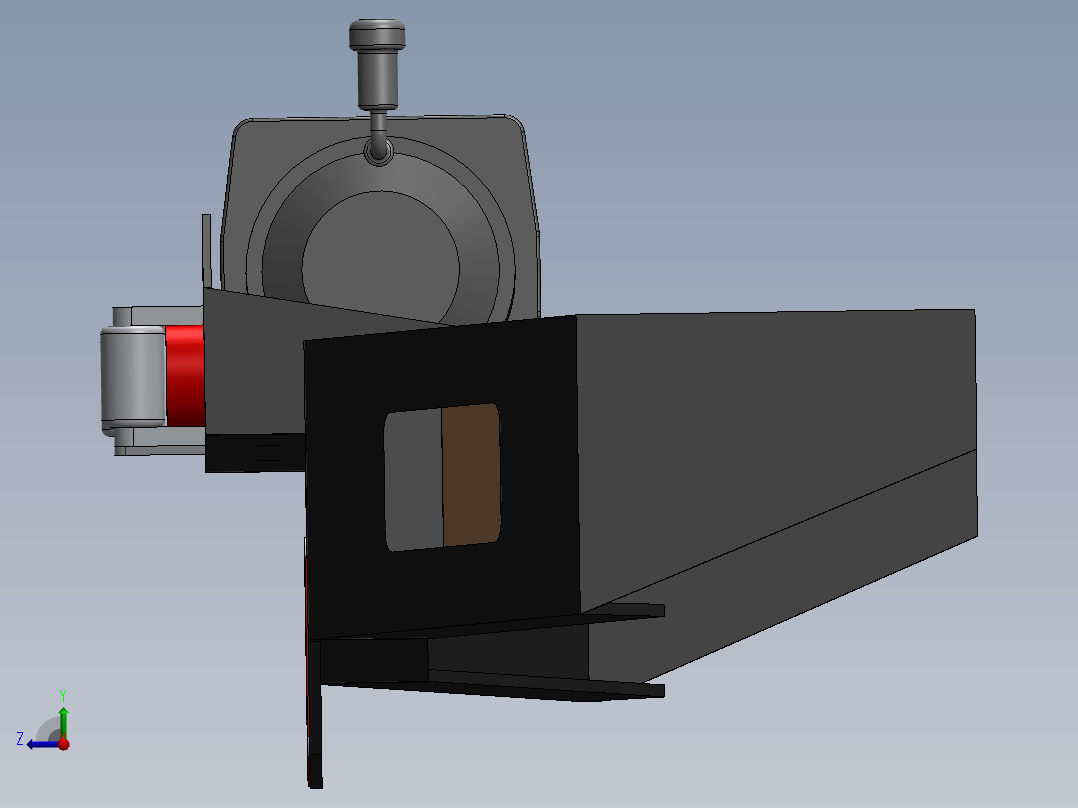Select the gray panel inside the window opening
This screenshot has height=808, width=1078.
coord(413,479)
